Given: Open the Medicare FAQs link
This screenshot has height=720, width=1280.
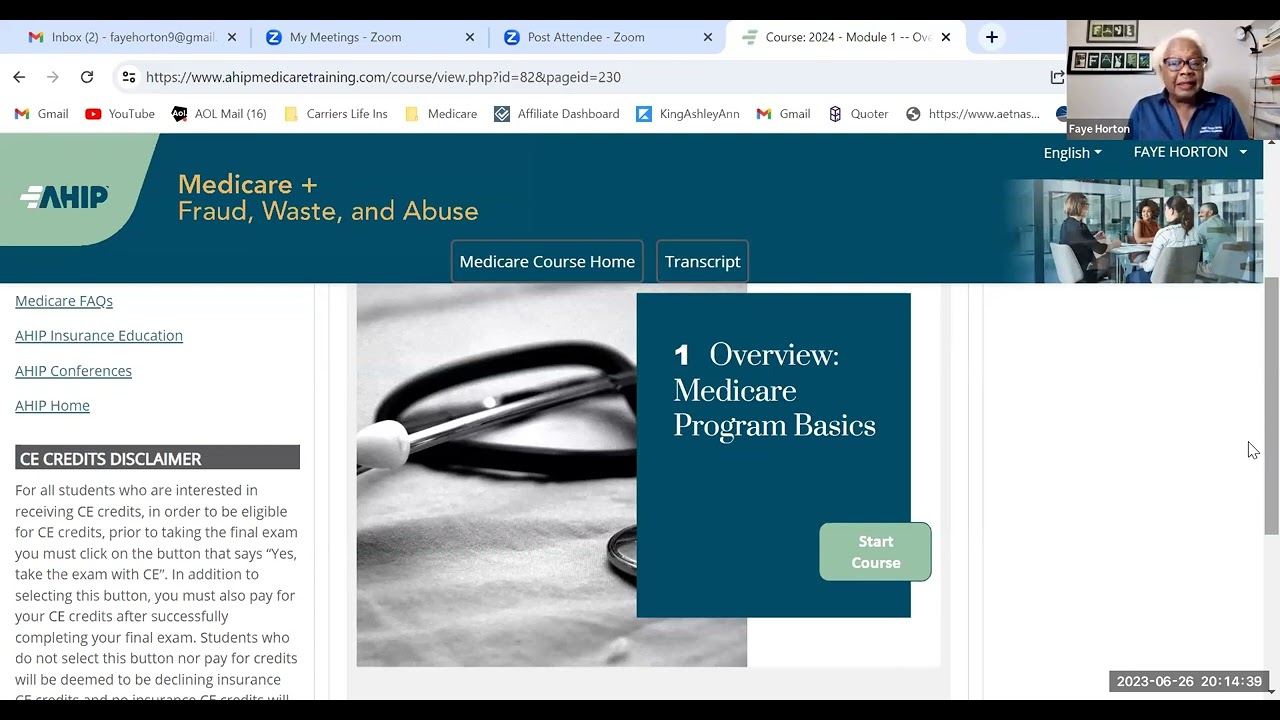Looking at the screenshot, I should (64, 301).
